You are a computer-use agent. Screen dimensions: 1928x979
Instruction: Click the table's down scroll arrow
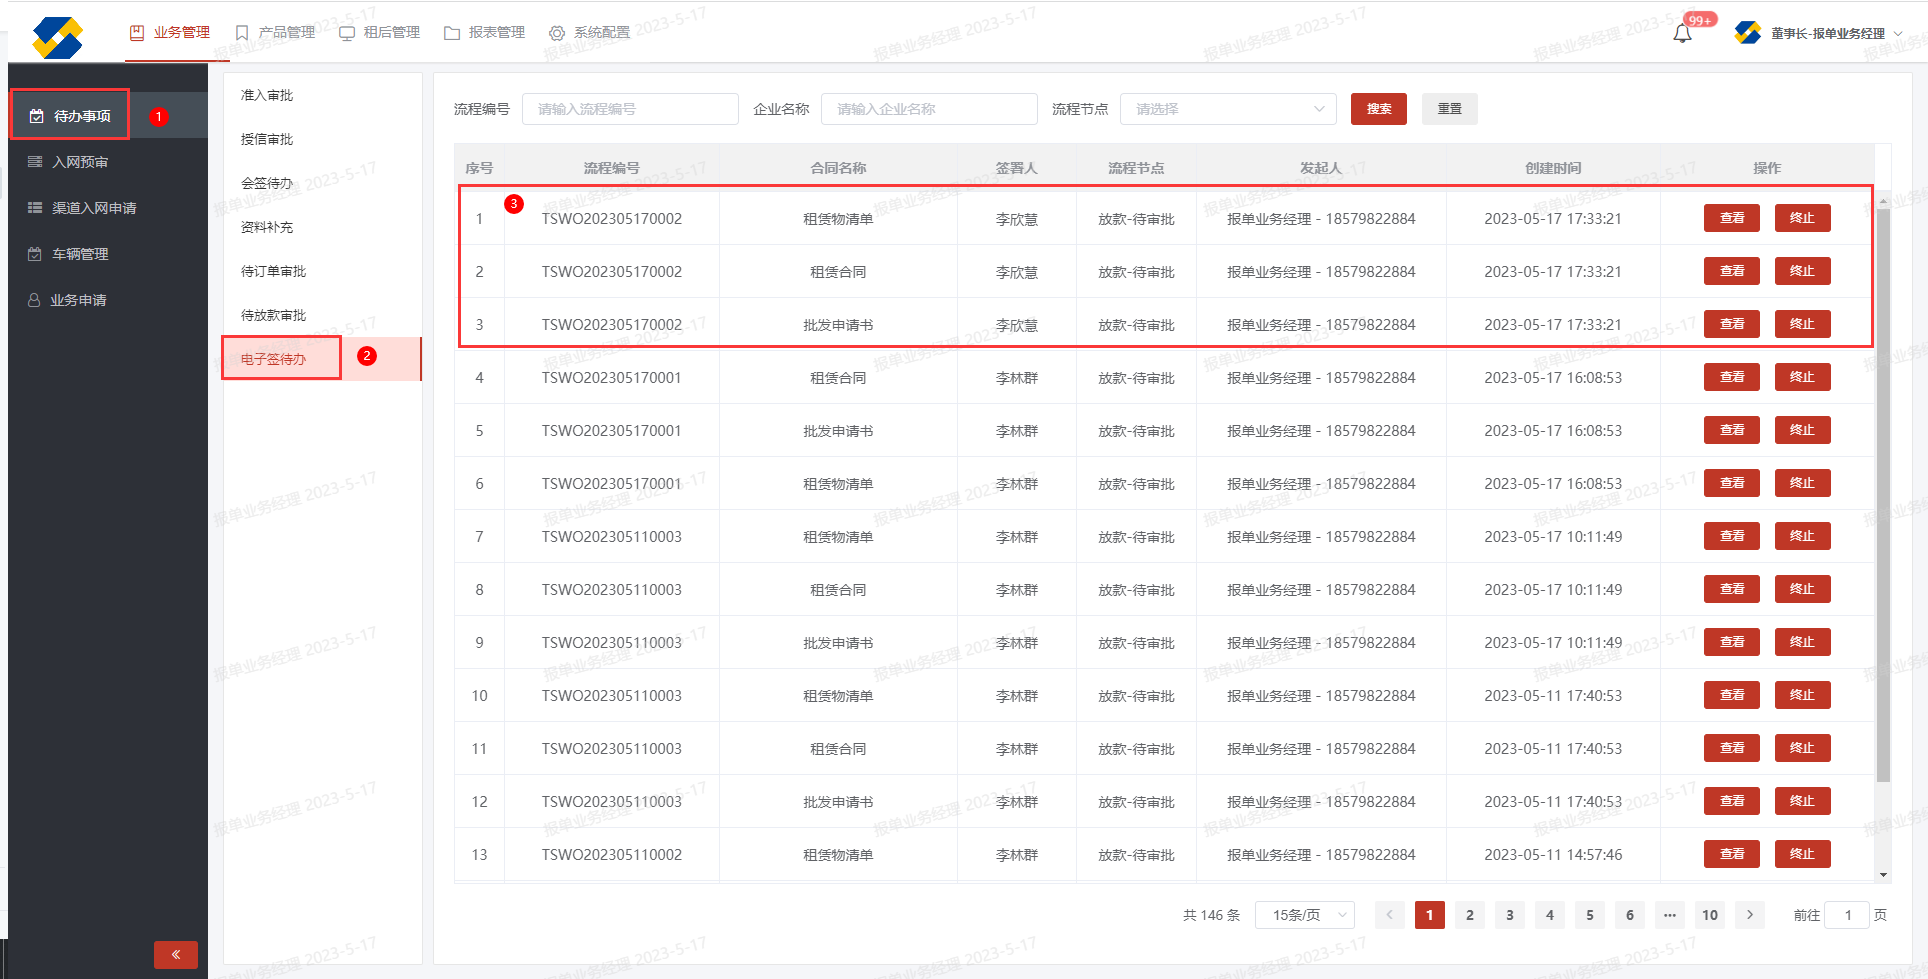[x=1883, y=875]
